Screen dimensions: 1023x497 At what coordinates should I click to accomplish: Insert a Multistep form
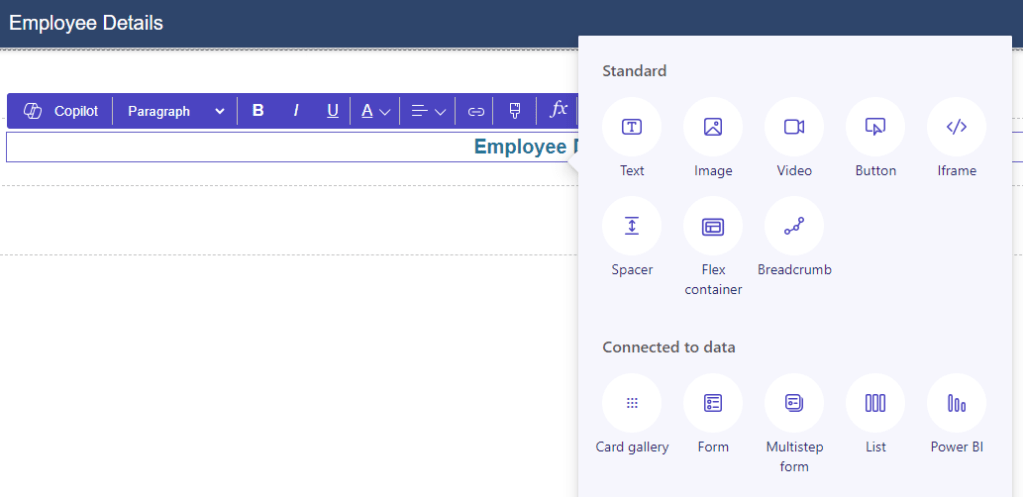(x=794, y=403)
